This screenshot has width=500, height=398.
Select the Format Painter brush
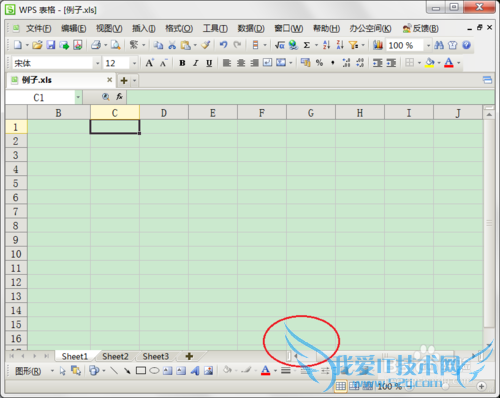[x=206, y=45]
